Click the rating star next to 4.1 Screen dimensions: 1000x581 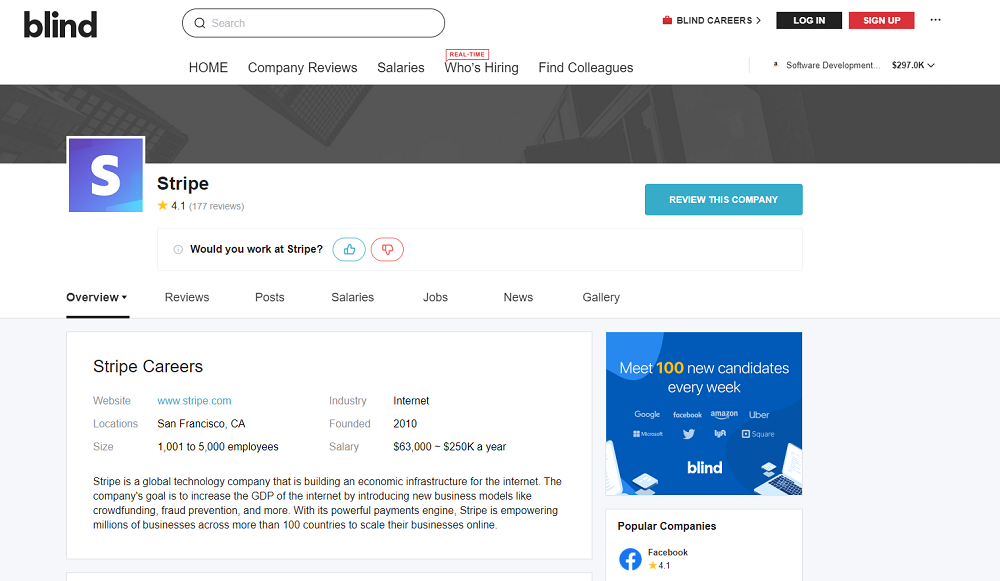click(x=163, y=205)
